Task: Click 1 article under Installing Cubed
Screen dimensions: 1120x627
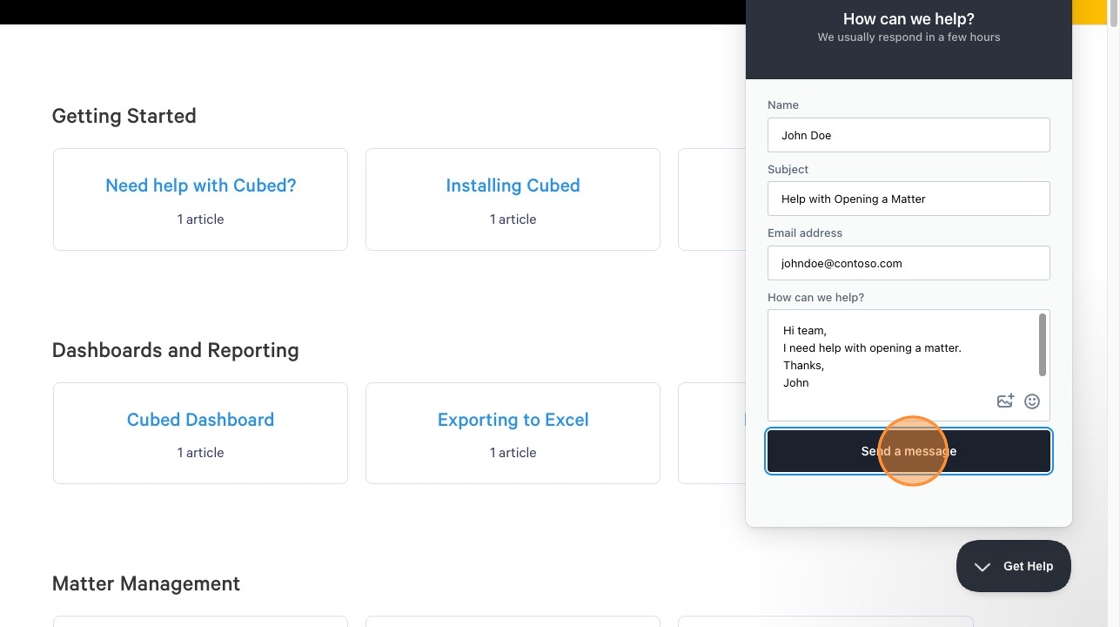Action: pos(513,219)
